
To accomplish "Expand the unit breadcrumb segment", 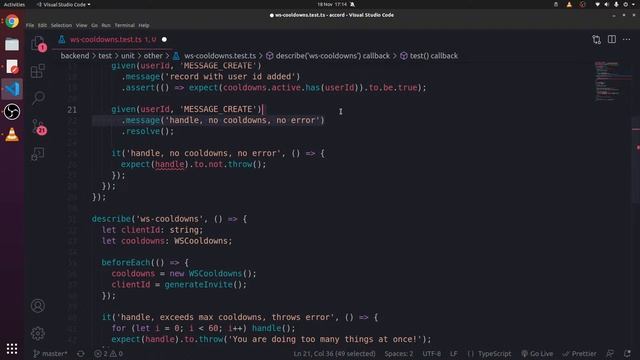I will click(x=127, y=56).
